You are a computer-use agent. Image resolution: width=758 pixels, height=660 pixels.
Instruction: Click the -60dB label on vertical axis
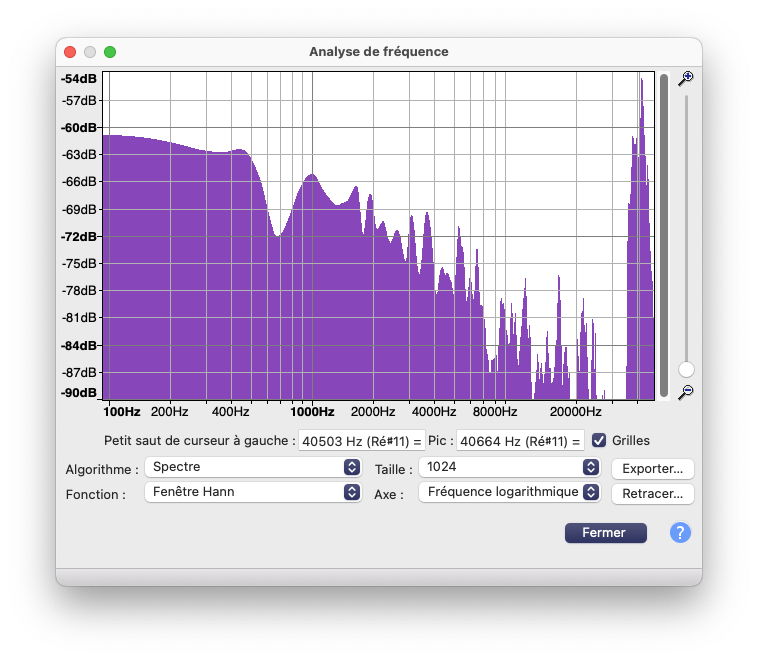(79, 128)
